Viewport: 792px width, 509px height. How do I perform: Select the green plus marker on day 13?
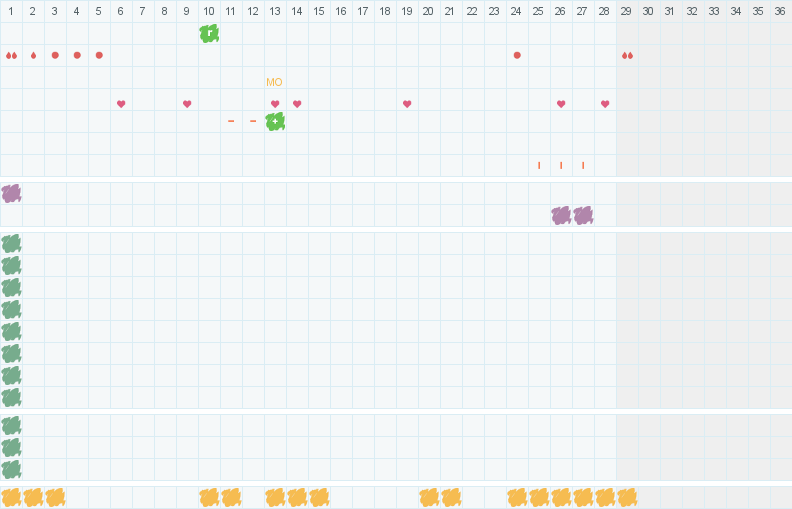275,121
